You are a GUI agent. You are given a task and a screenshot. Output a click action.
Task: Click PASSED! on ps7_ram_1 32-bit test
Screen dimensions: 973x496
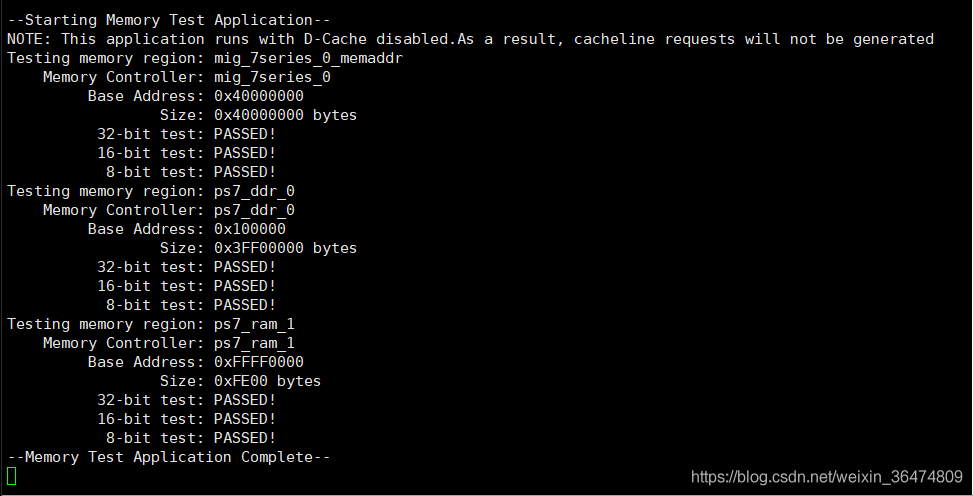(x=244, y=400)
